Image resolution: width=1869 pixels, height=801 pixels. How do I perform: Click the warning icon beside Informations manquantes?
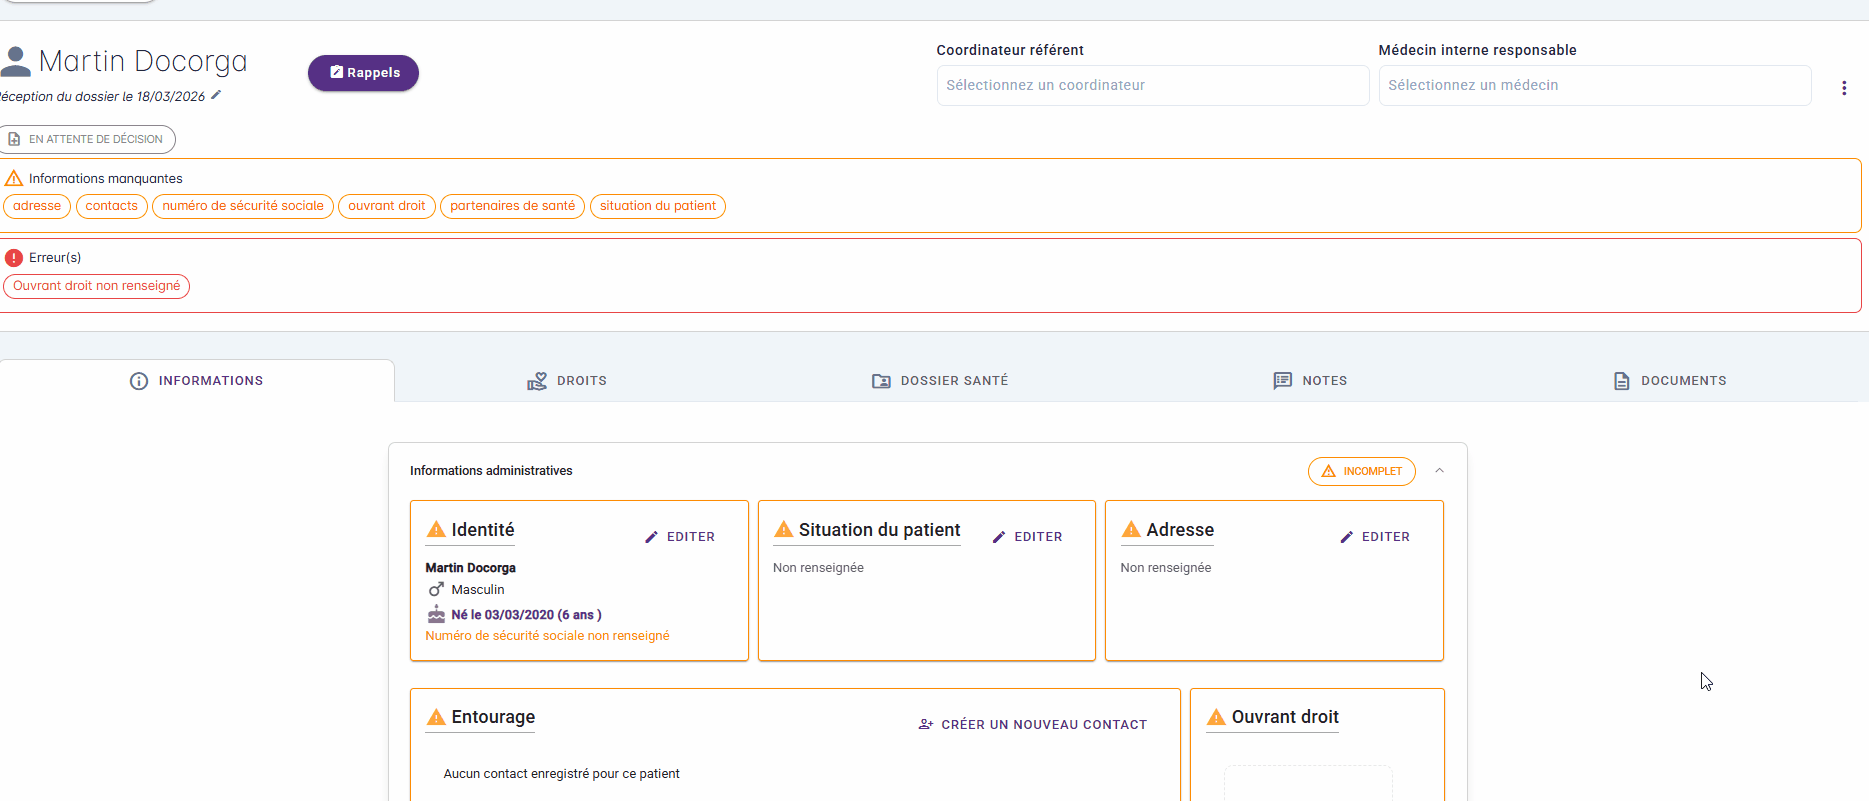coord(14,179)
